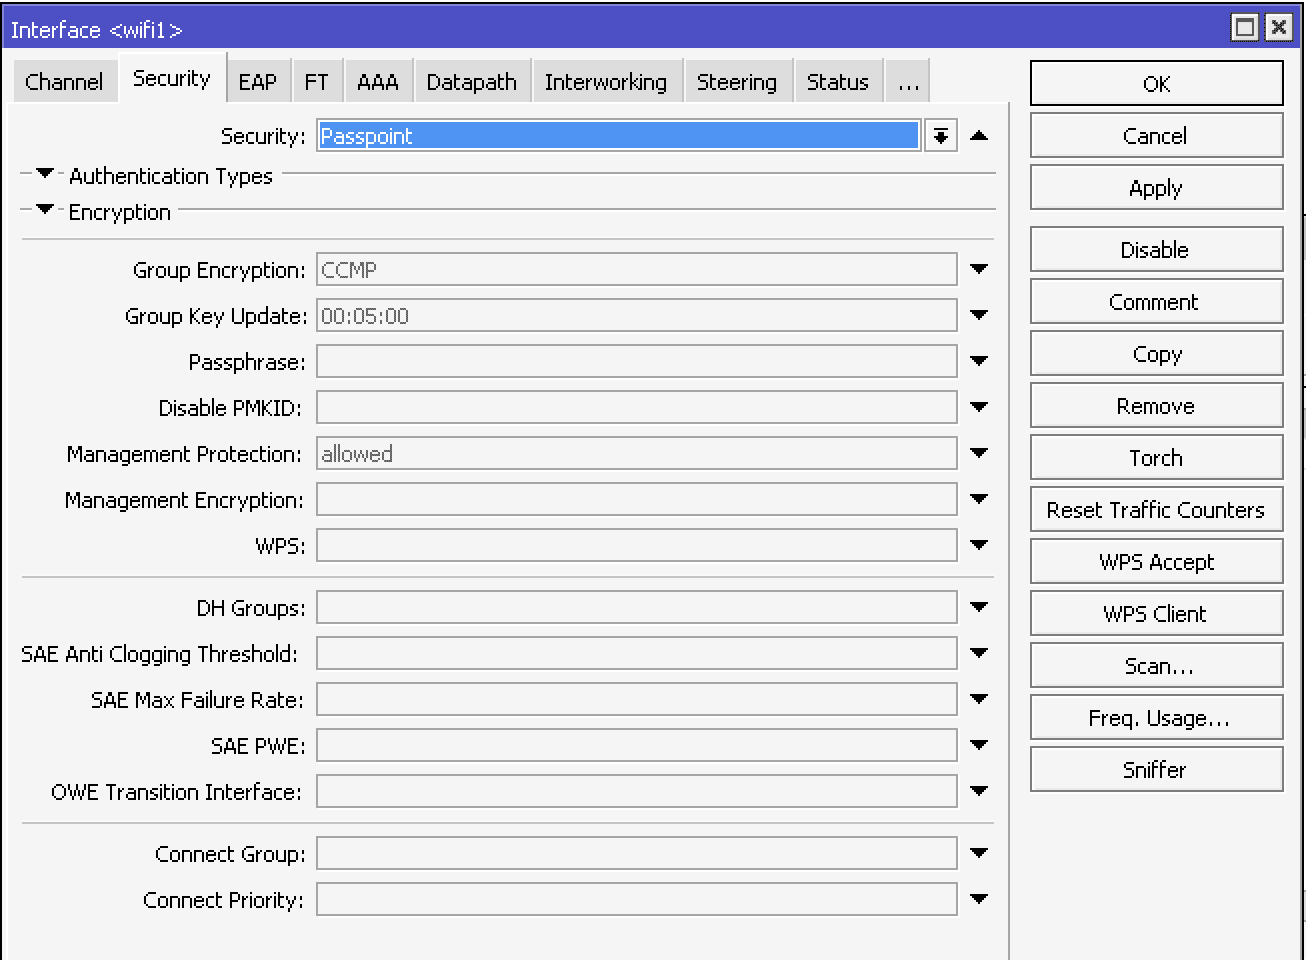The image size is (1306, 960).
Task: Expand the Passphrase field arrow
Action: coord(979,361)
